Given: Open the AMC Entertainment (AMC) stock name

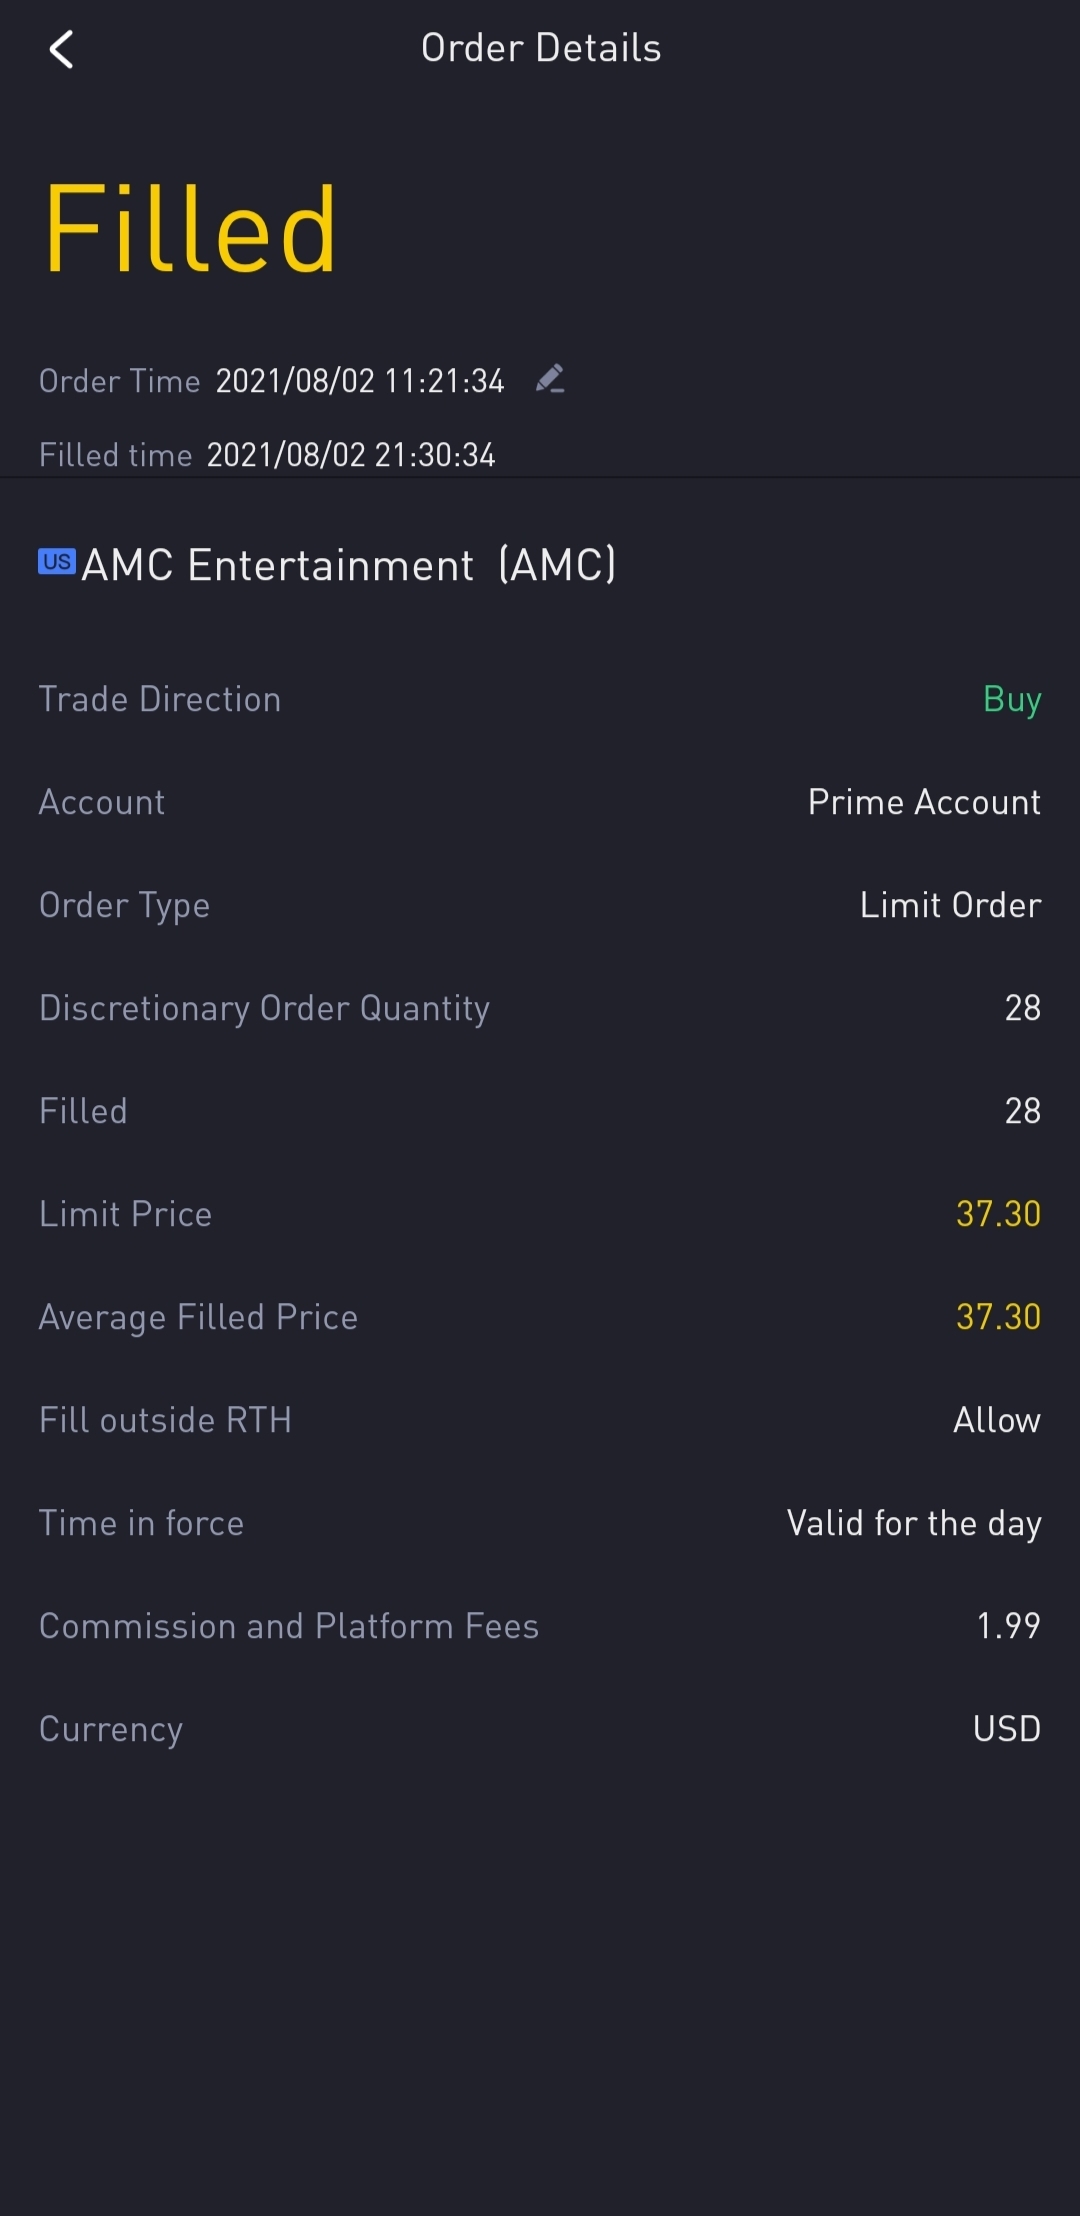Looking at the screenshot, I should pyautogui.click(x=348, y=565).
